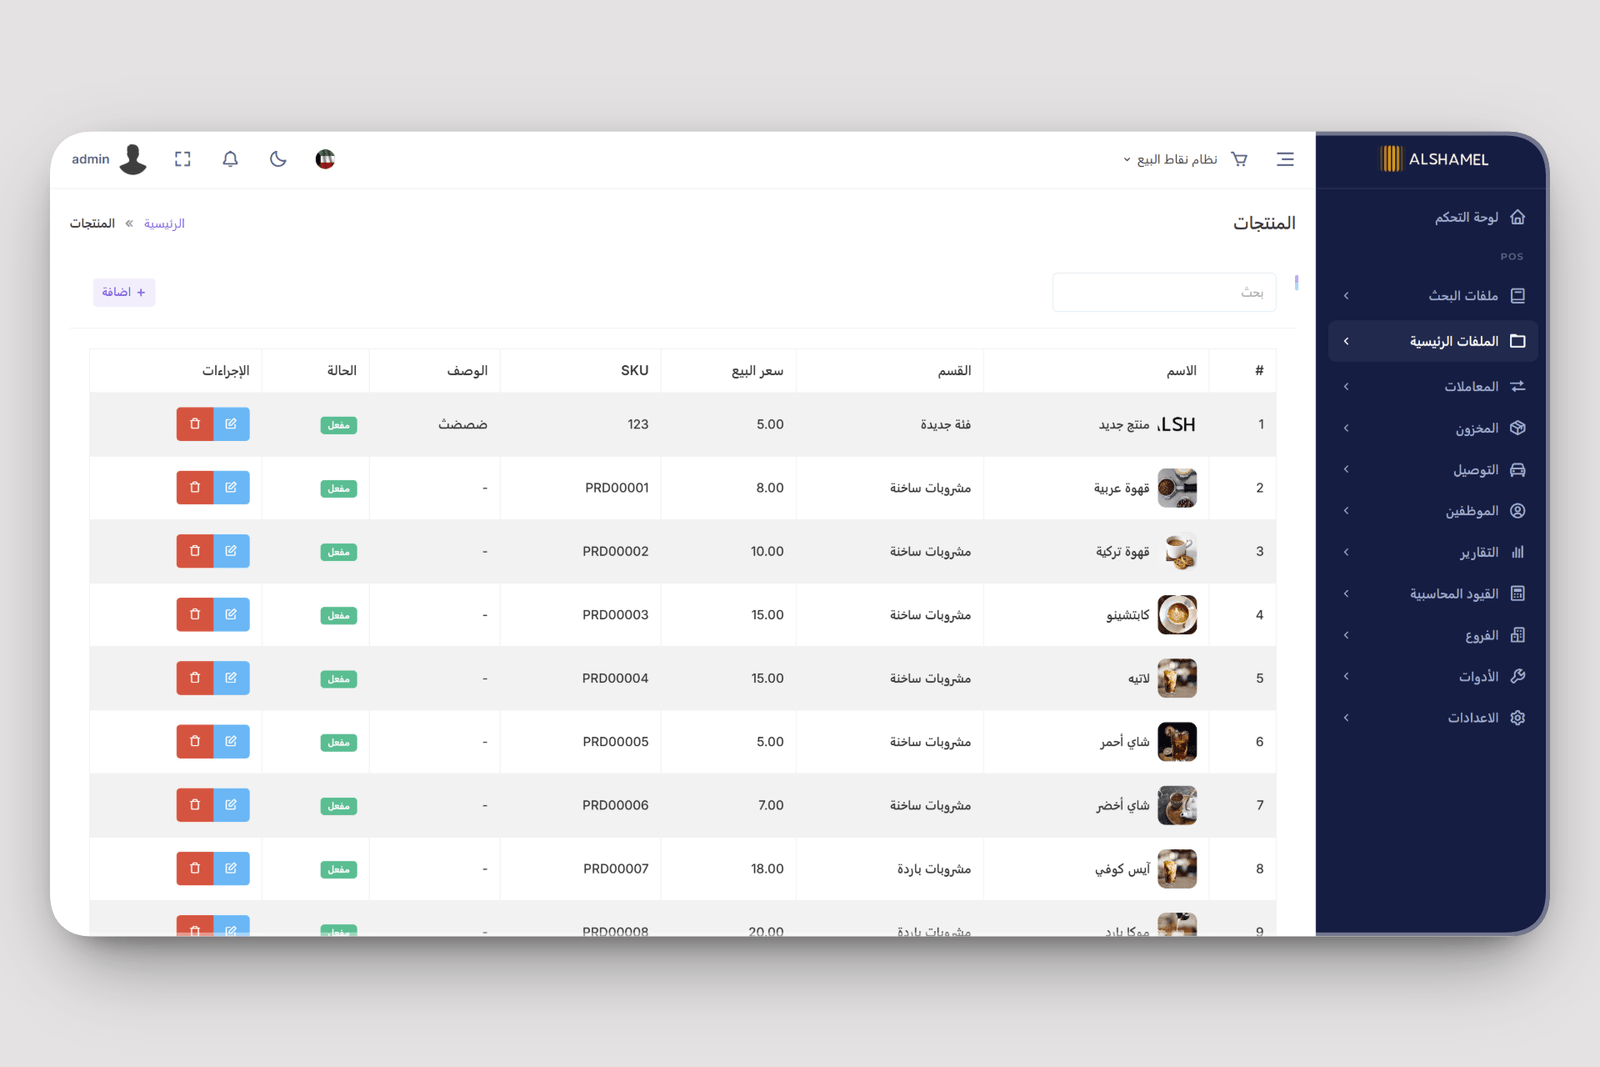Image resolution: width=1600 pixels, height=1067 pixels.
Task: Delete the قهوة عربية product
Action: coord(195,488)
